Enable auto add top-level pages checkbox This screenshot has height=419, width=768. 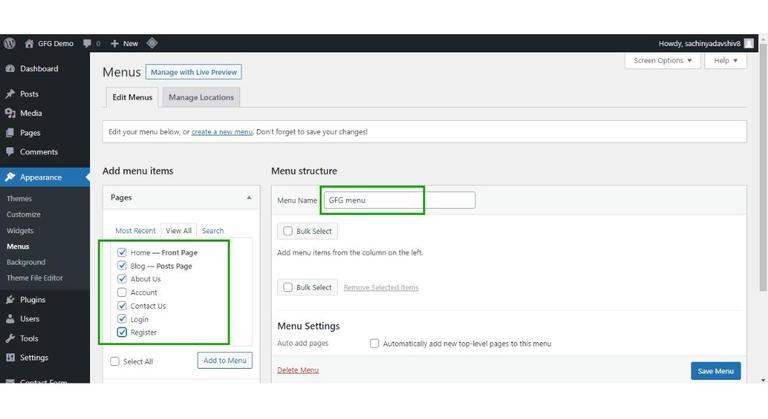375,343
